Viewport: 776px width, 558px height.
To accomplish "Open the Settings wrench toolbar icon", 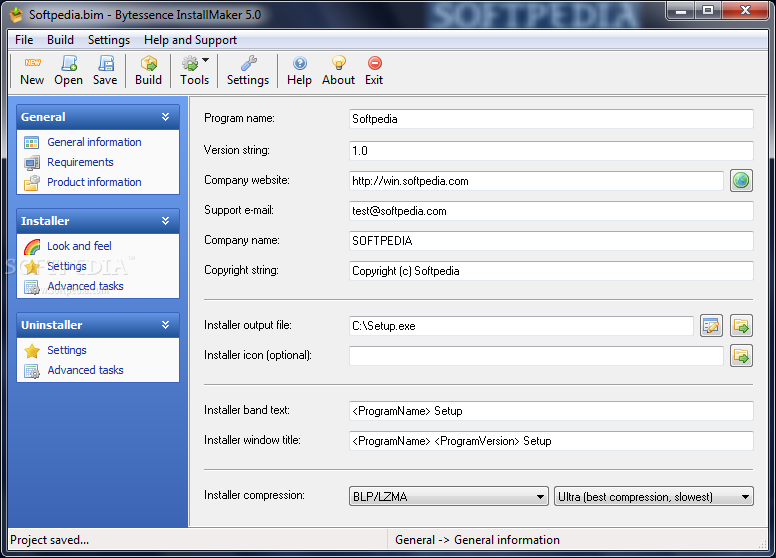I will pos(248,63).
